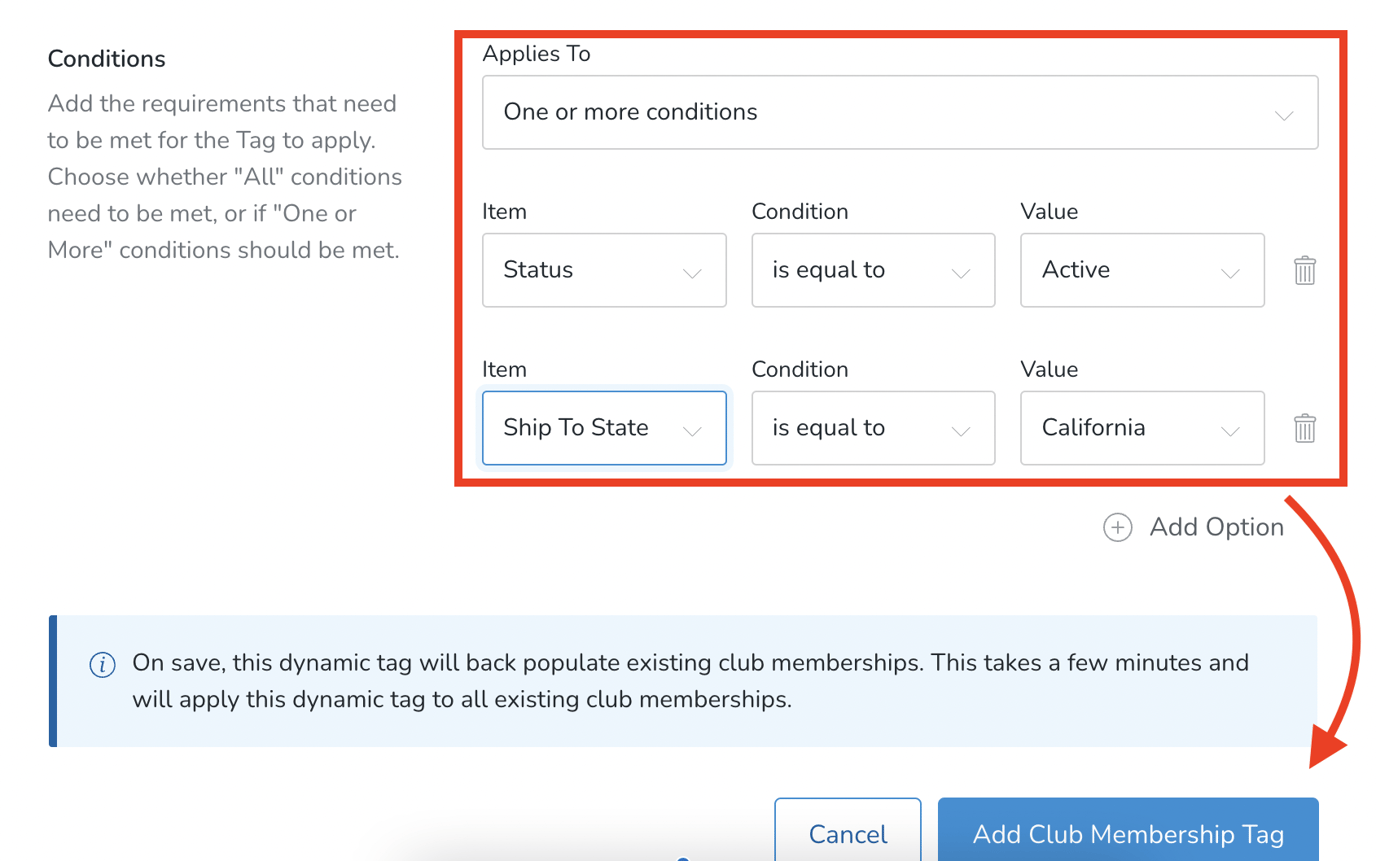Delete the Ship To State condition via trash icon
Screen dimensions: 1376x861
1303,428
